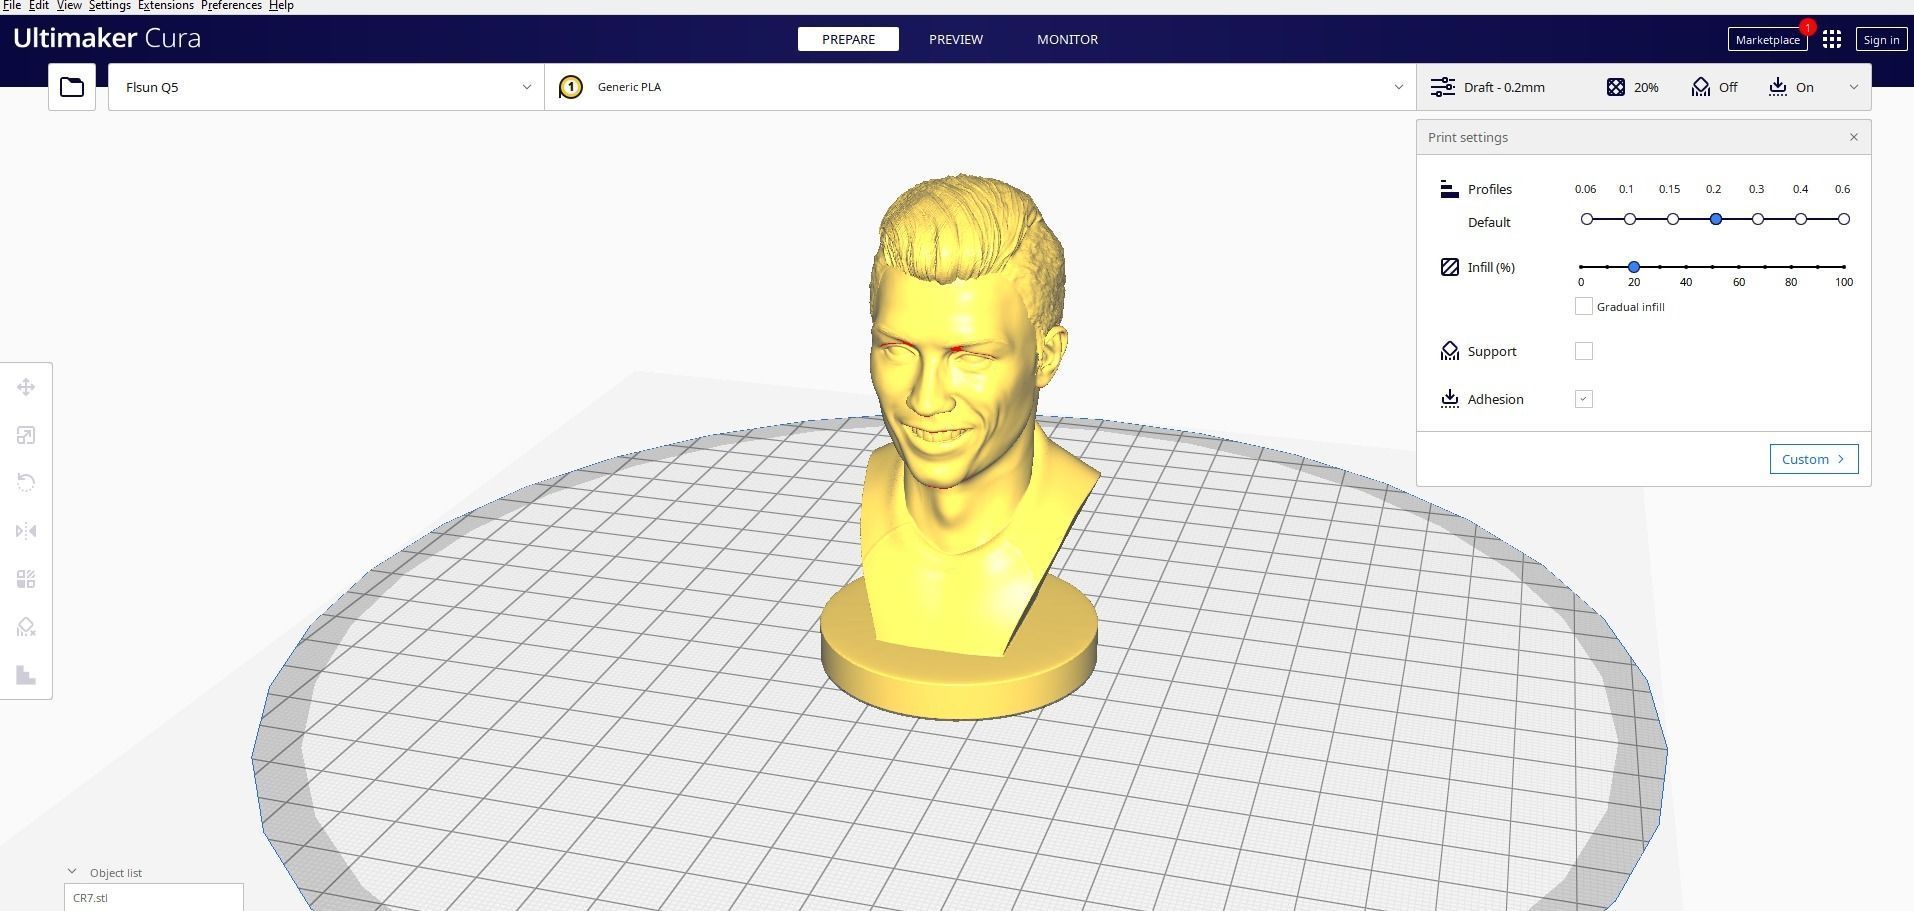
Task: Open the Edit menu
Action: (39, 6)
